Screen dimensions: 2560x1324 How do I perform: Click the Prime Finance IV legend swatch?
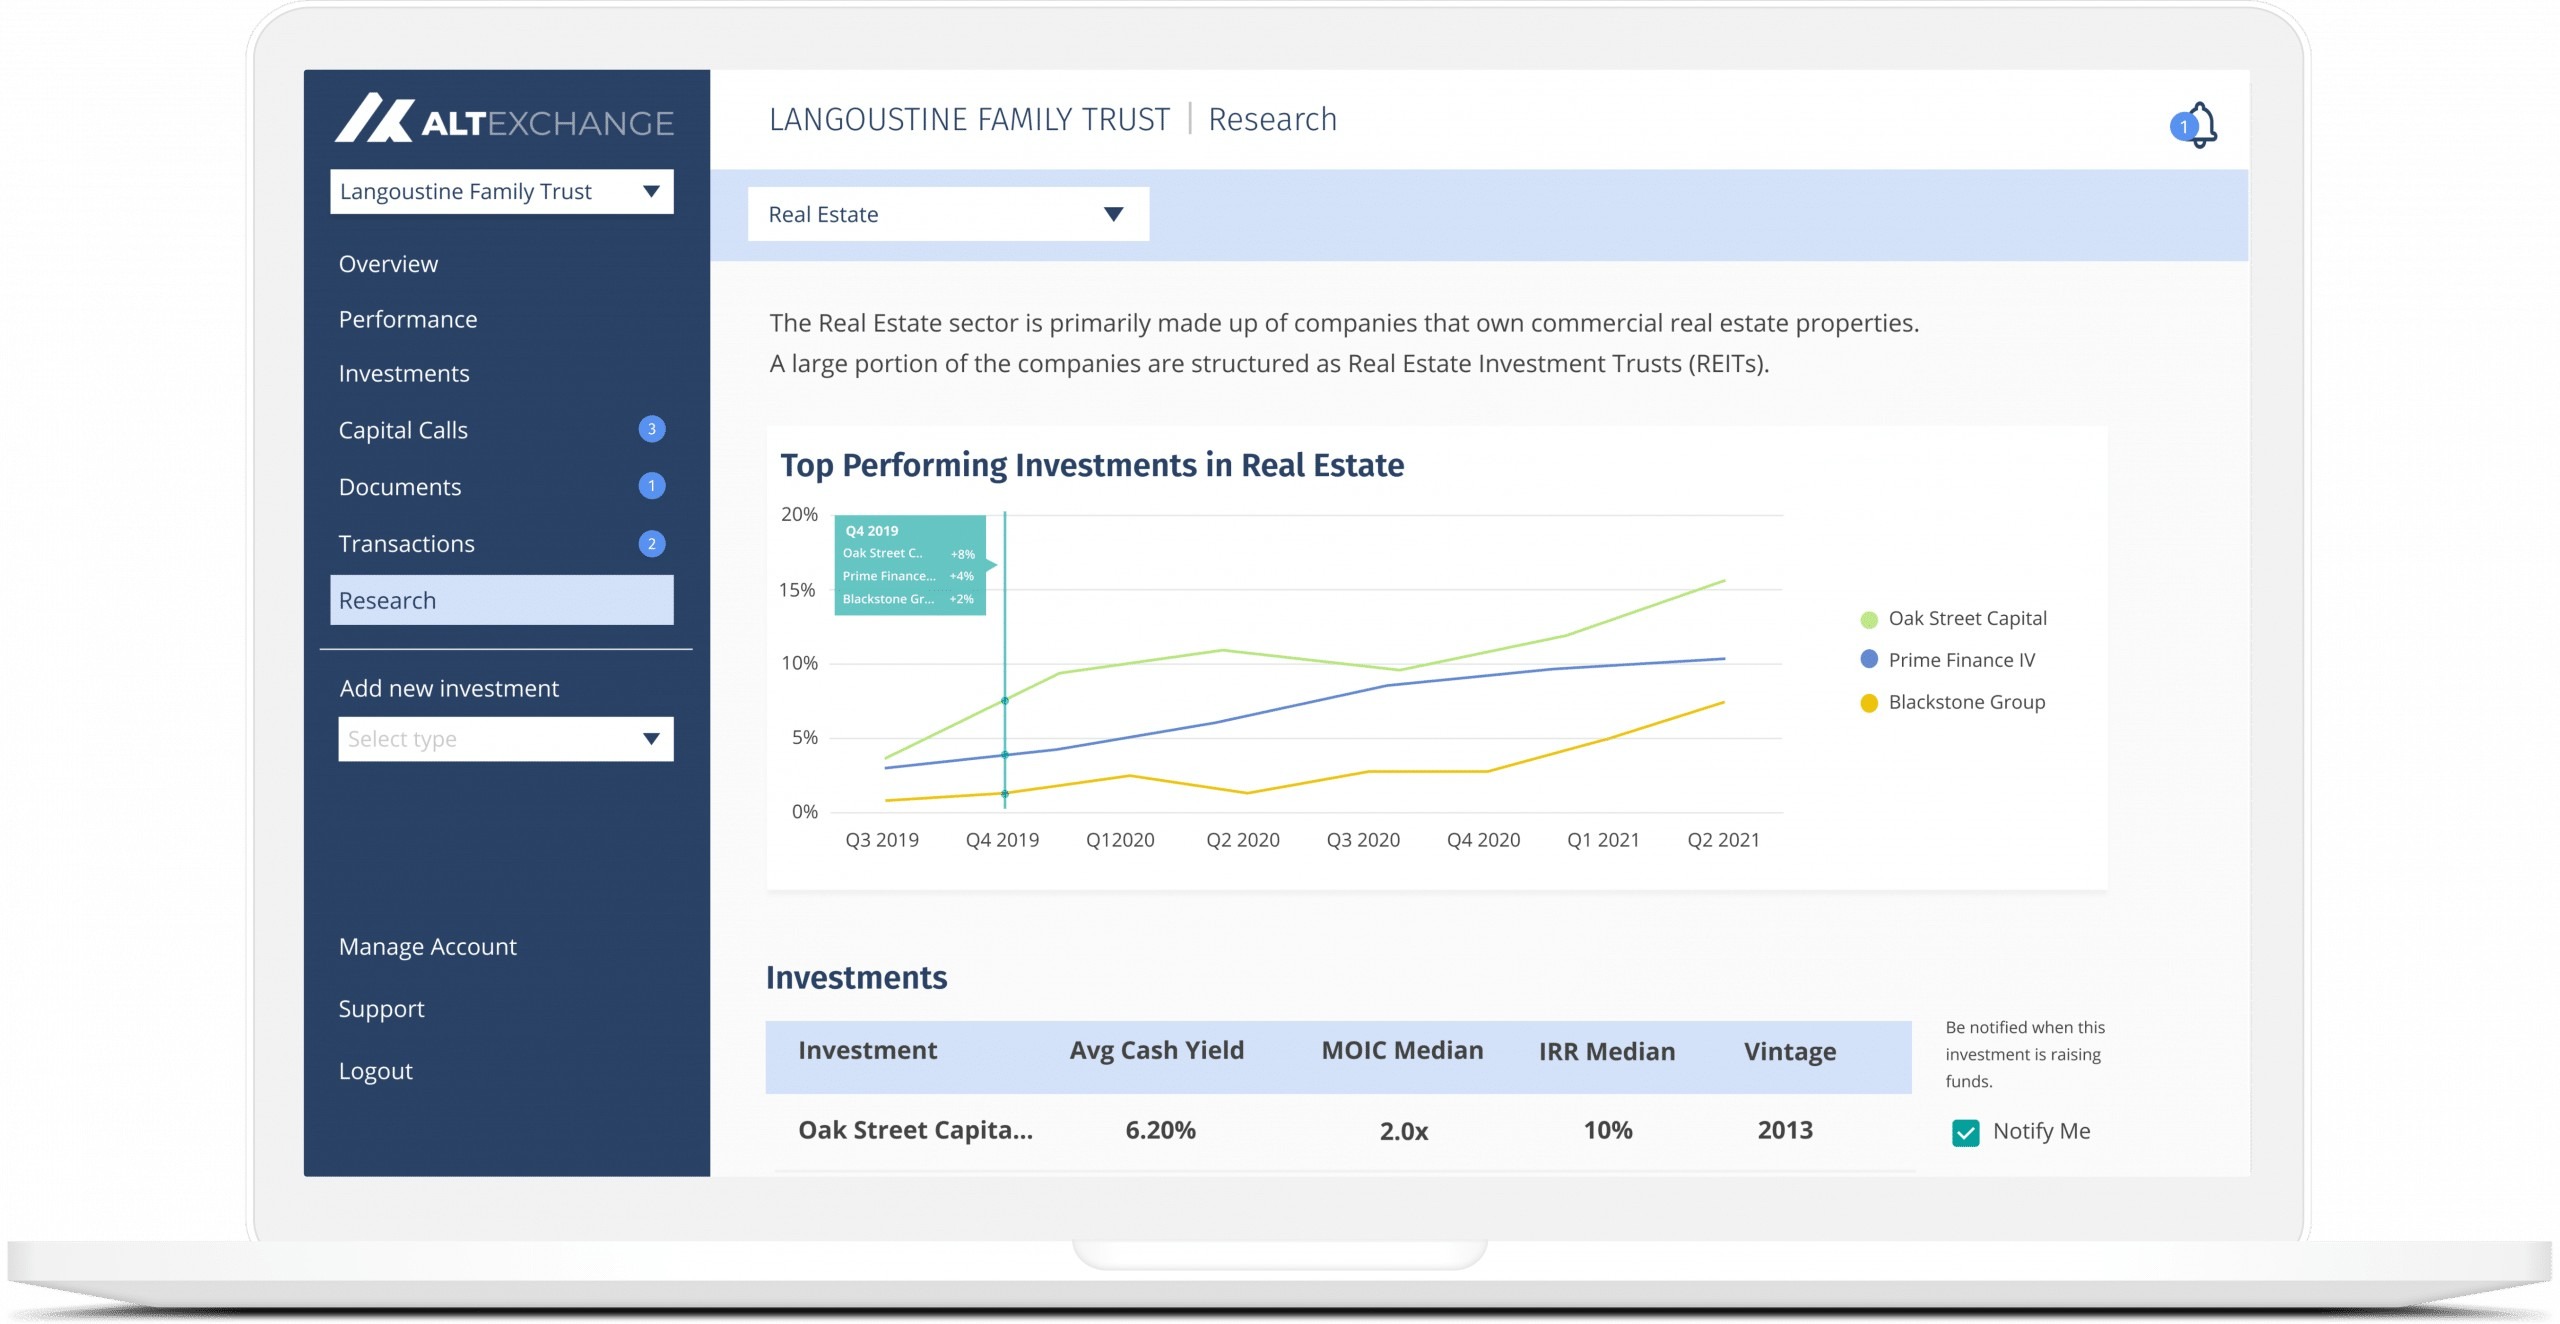pos(1869,660)
